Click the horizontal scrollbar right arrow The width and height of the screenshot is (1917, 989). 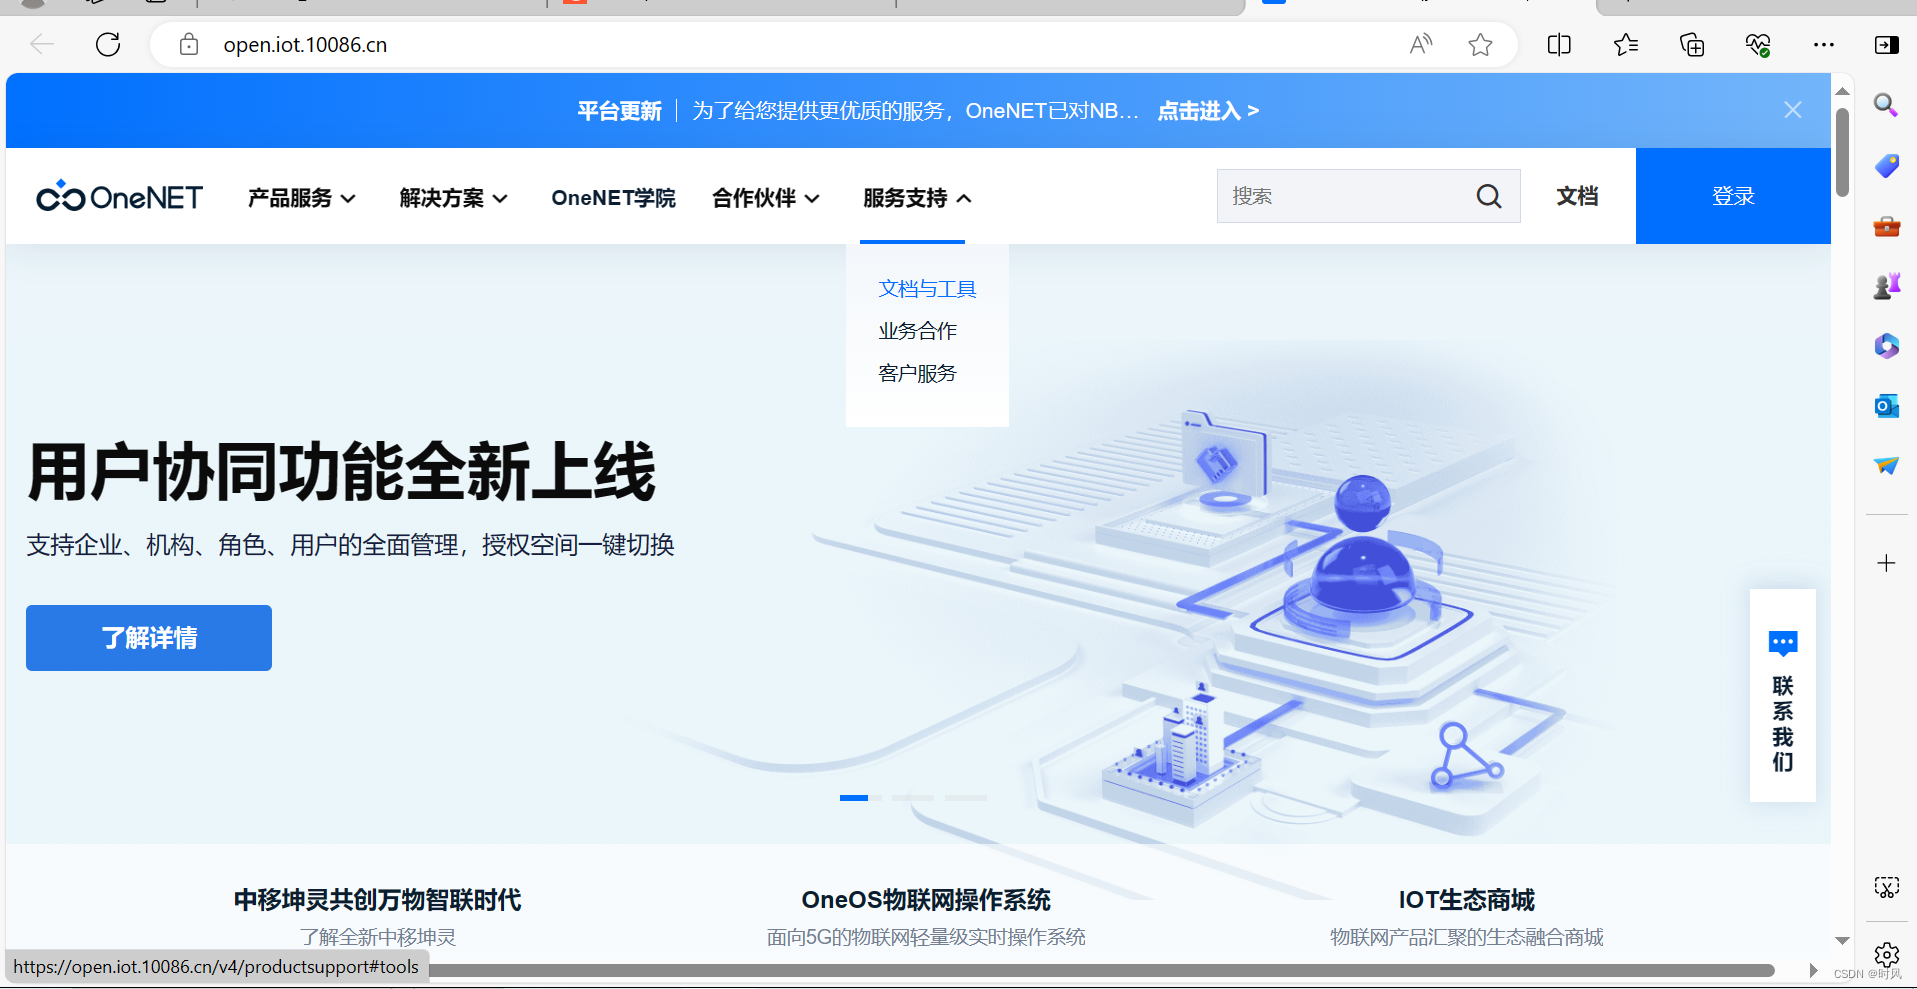[1814, 971]
